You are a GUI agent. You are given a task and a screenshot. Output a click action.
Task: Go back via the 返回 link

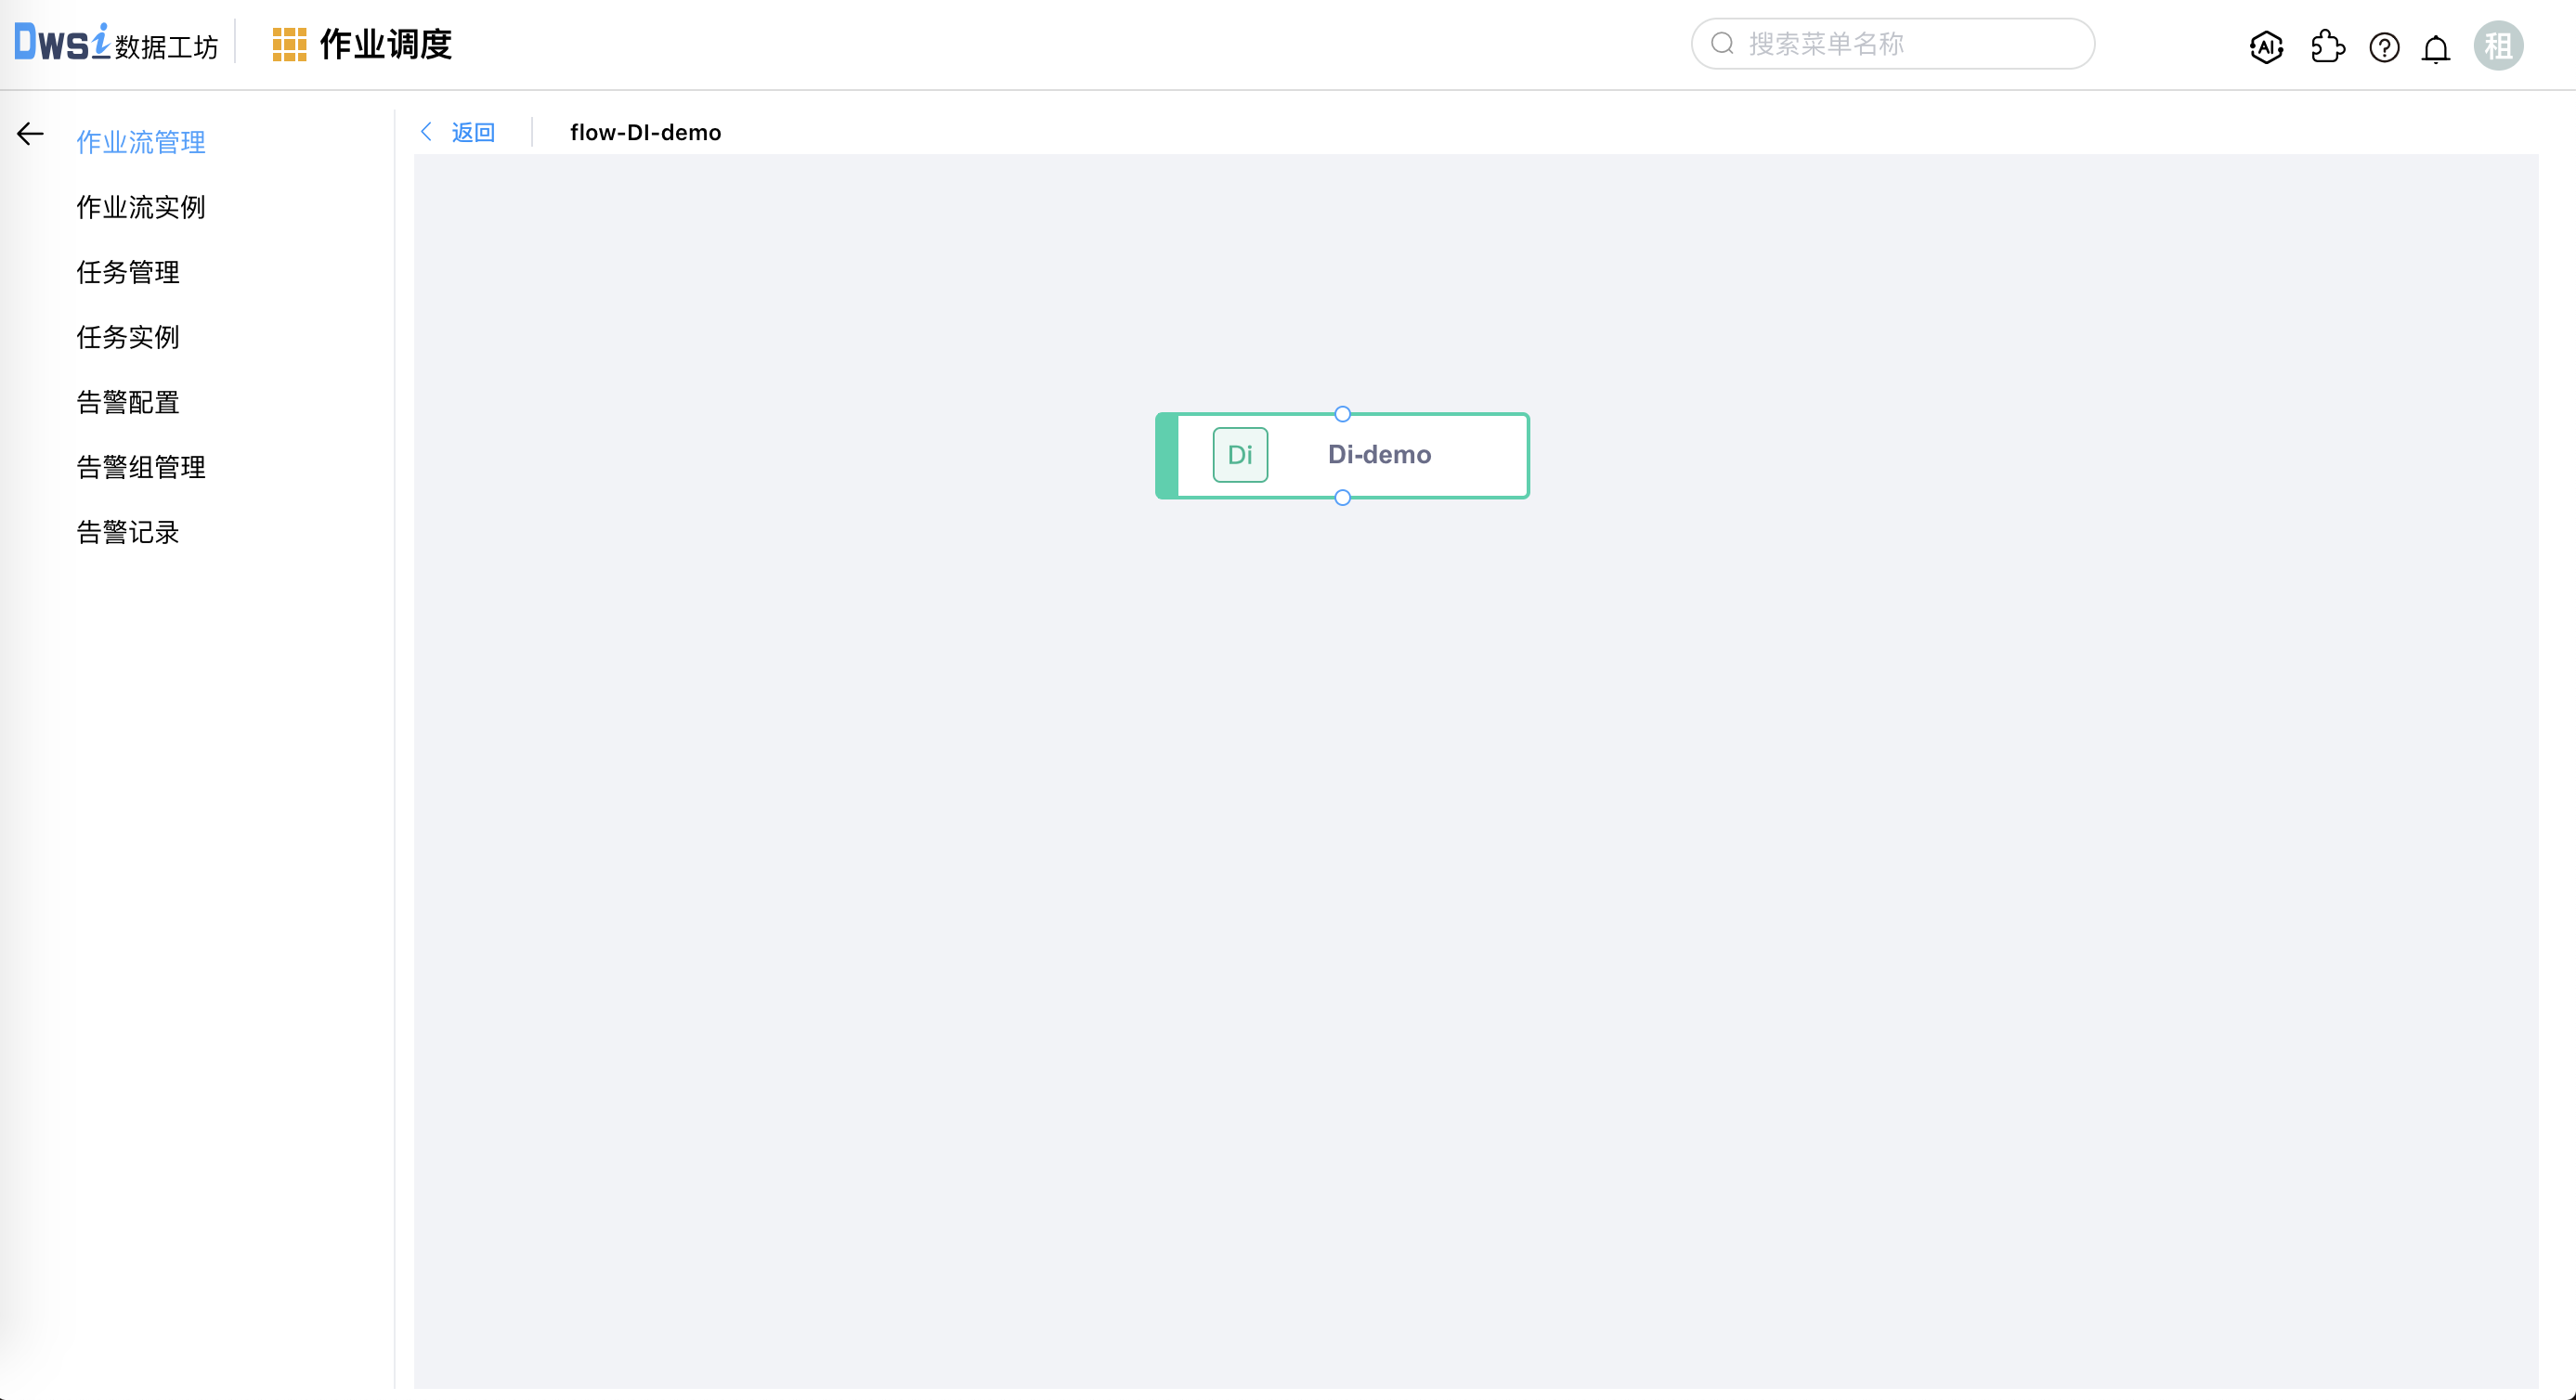(x=473, y=132)
